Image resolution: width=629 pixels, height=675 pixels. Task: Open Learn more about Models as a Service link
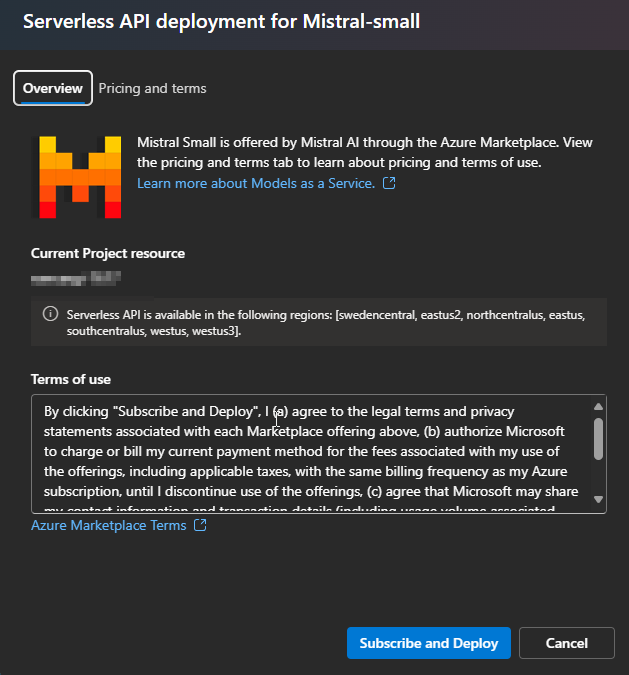pyautogui.click(x=256, y=183)
